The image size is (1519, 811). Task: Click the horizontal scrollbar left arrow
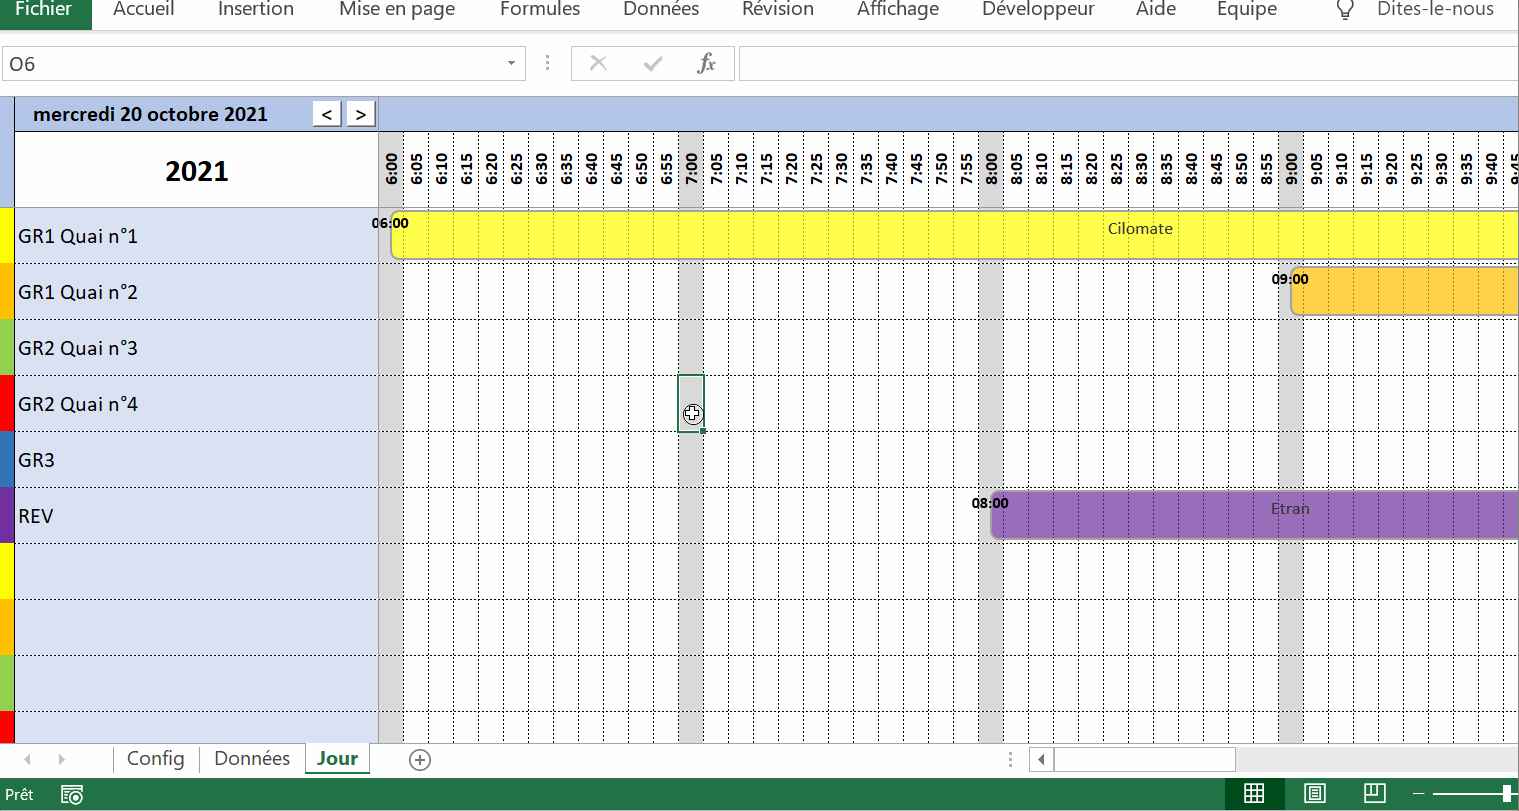coord(1042,760)
